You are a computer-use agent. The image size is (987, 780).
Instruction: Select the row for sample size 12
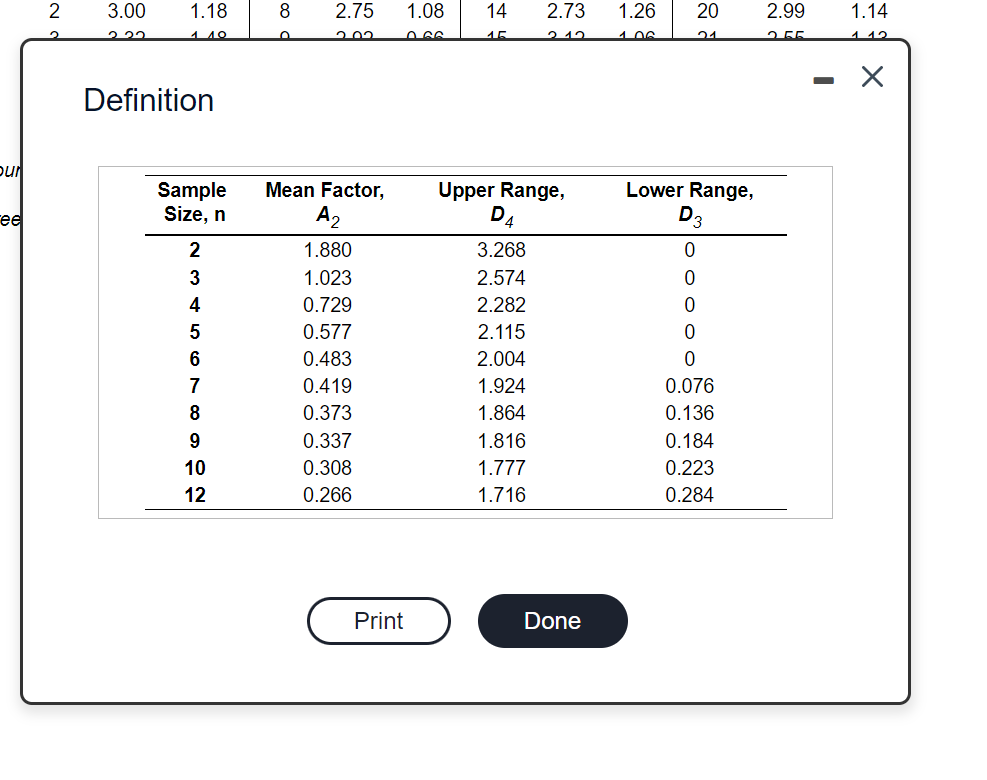[193, 495]
